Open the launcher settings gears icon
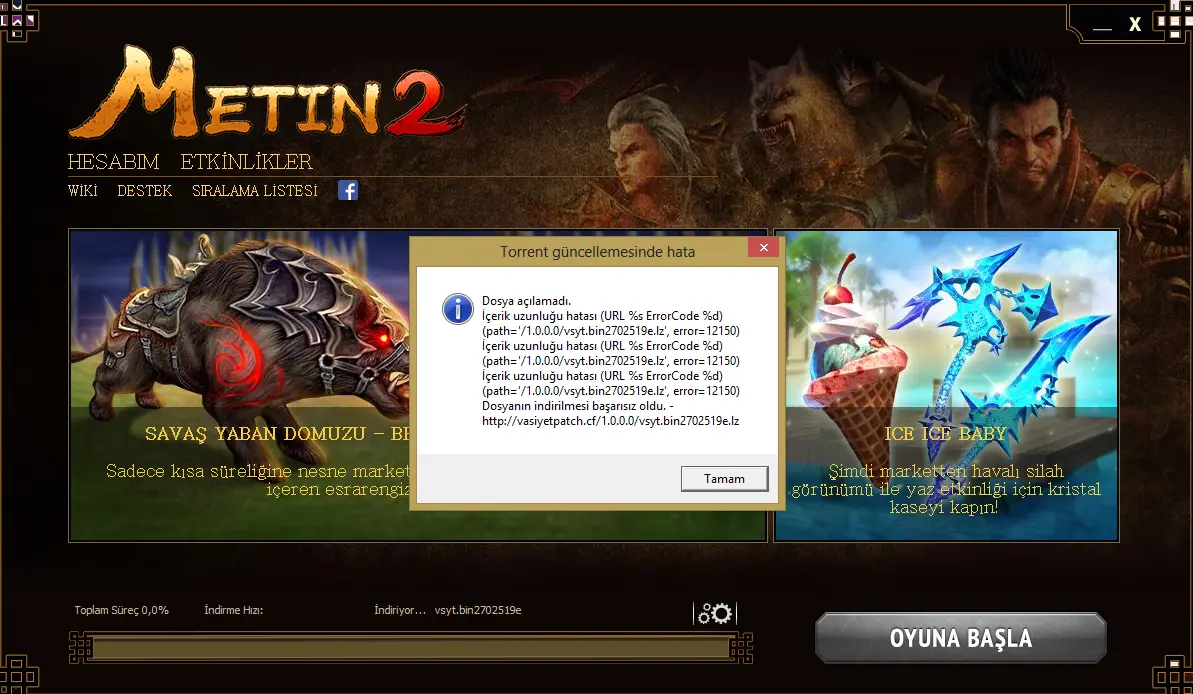The height and width of the screenshot is (694, 1193). point(715,613)
